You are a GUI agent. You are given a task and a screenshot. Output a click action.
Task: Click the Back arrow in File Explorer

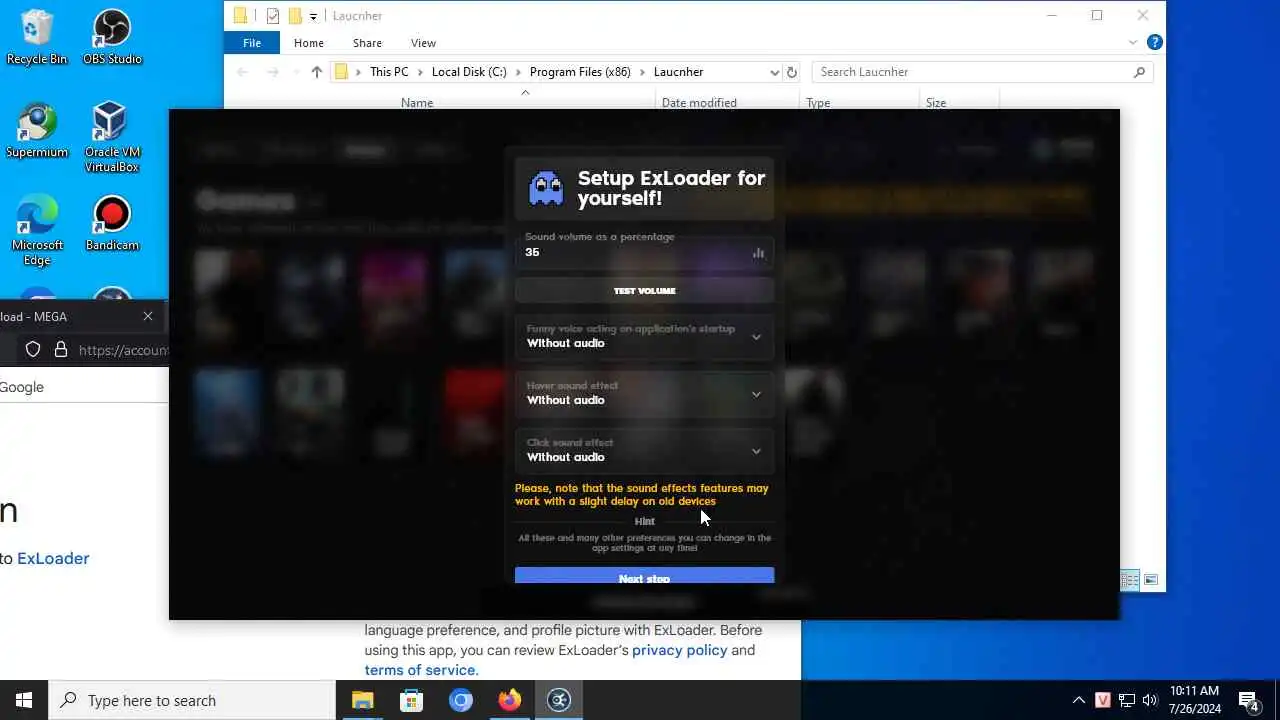(x=242, y=72)
